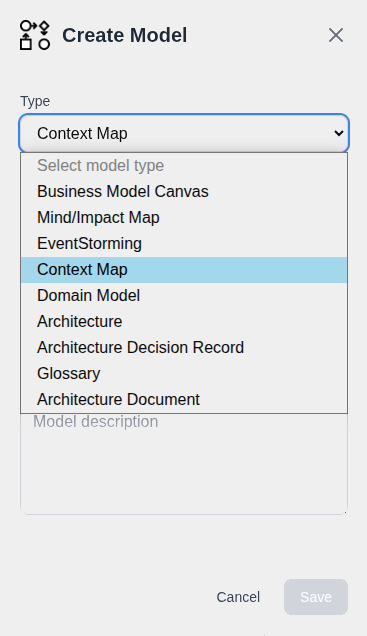This screenshot has height=636, width=367.
Task: Select the Architecture model type
Action: click(x=184, y=322)
